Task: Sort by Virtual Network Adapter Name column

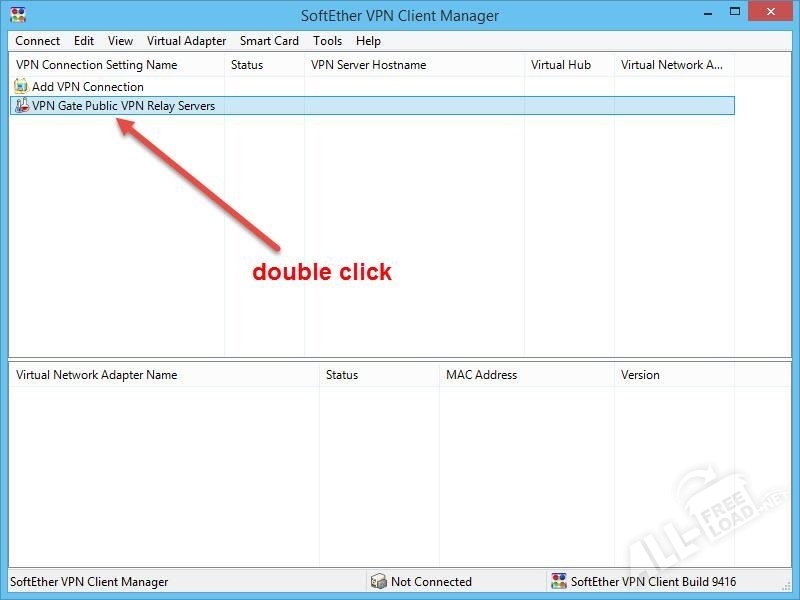Action: click(96, 375)
